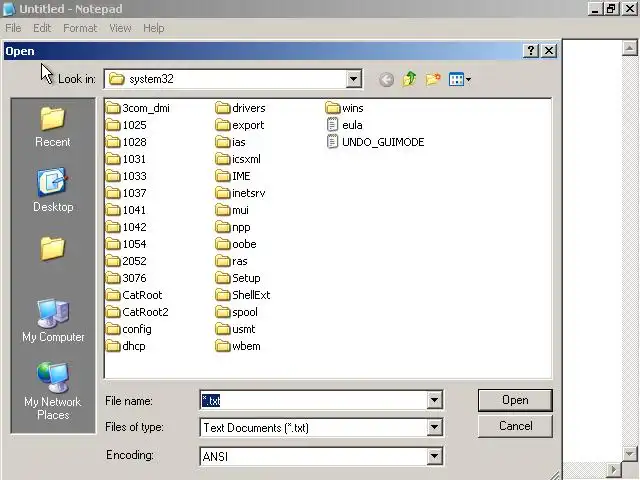The height and width of the screenshot is (480, 640).
Task: Select the ShellExt folder
Action: pos(243,295)
